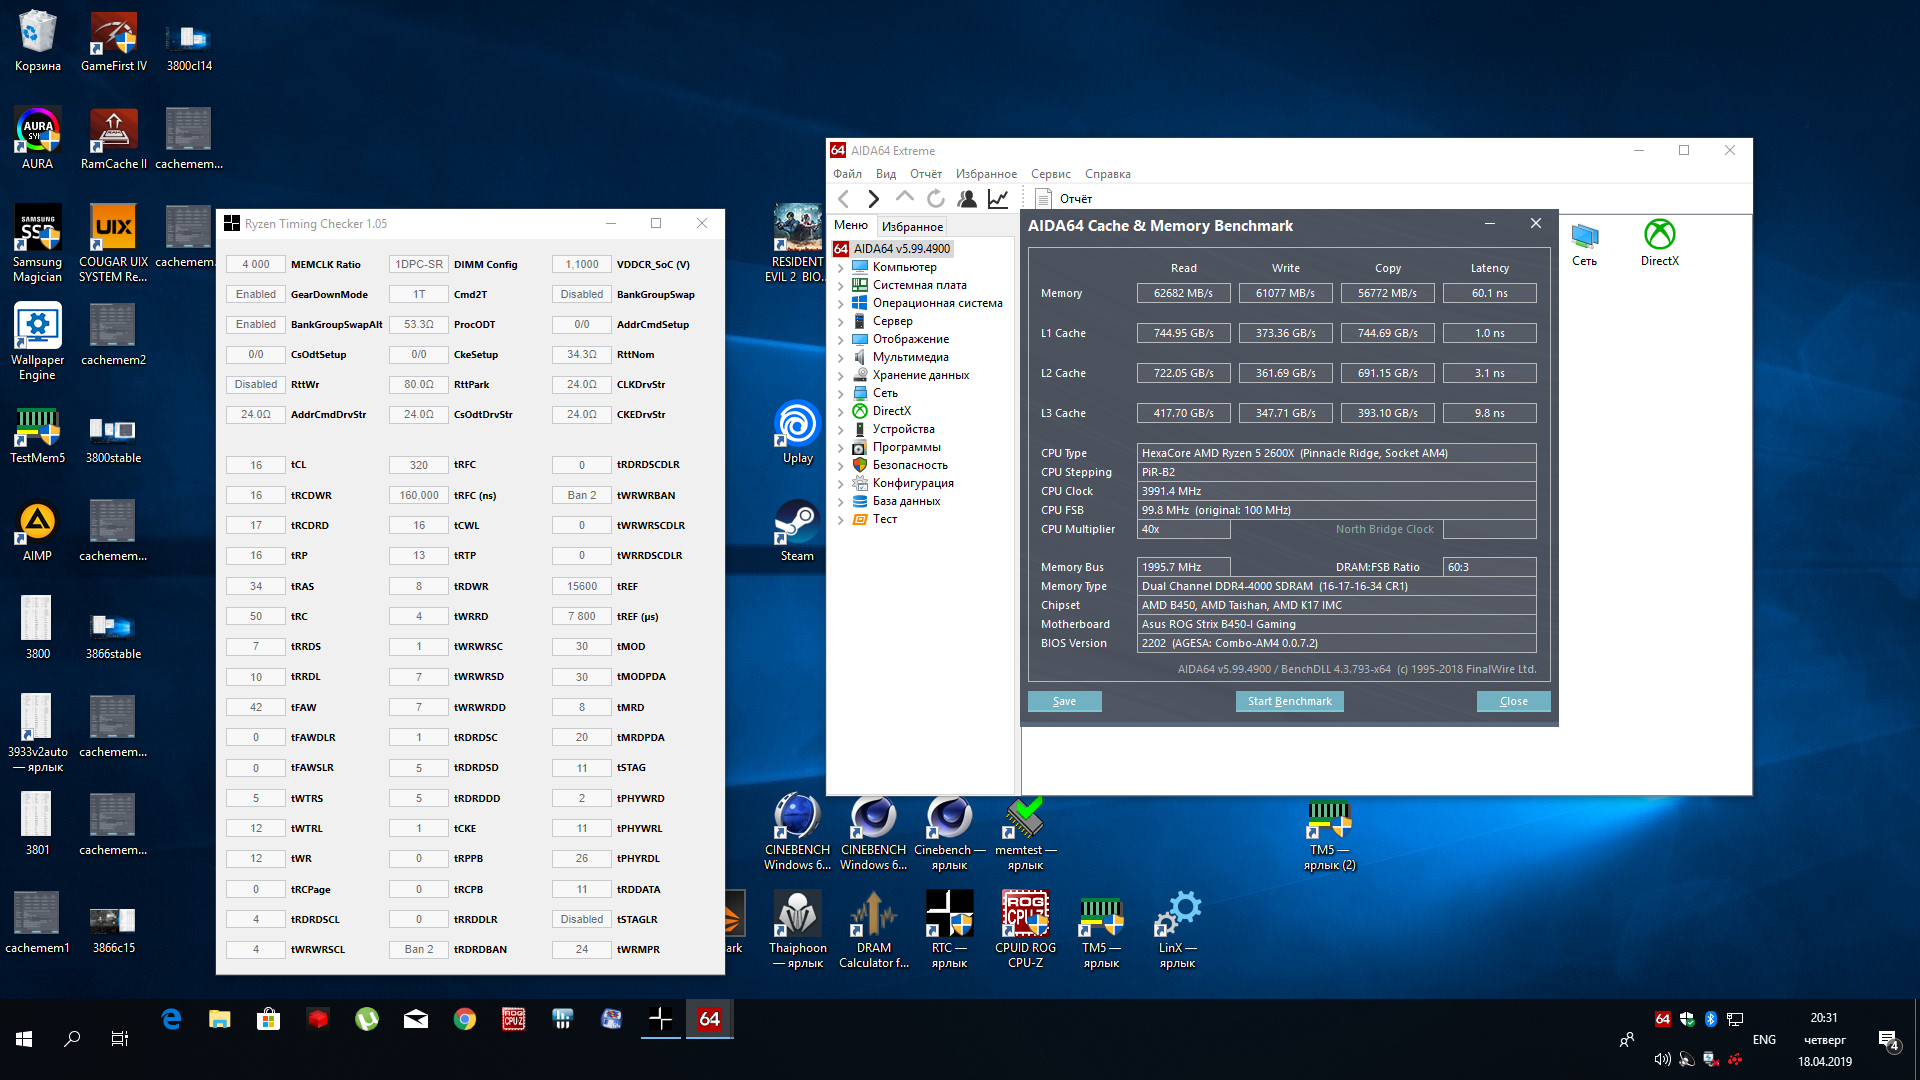
Task: Click the tCL value field in Ryzen Timing Checker
Action: 256,465
